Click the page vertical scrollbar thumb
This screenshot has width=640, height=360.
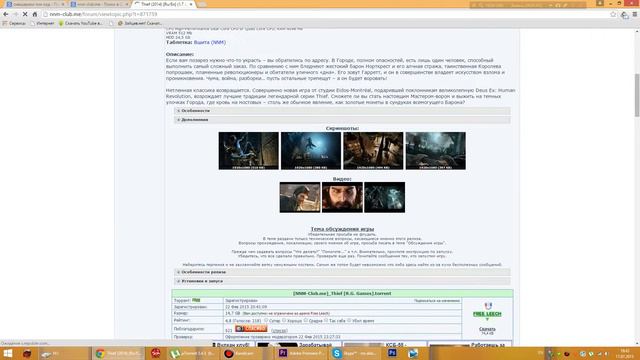click(x=637, y=95)
